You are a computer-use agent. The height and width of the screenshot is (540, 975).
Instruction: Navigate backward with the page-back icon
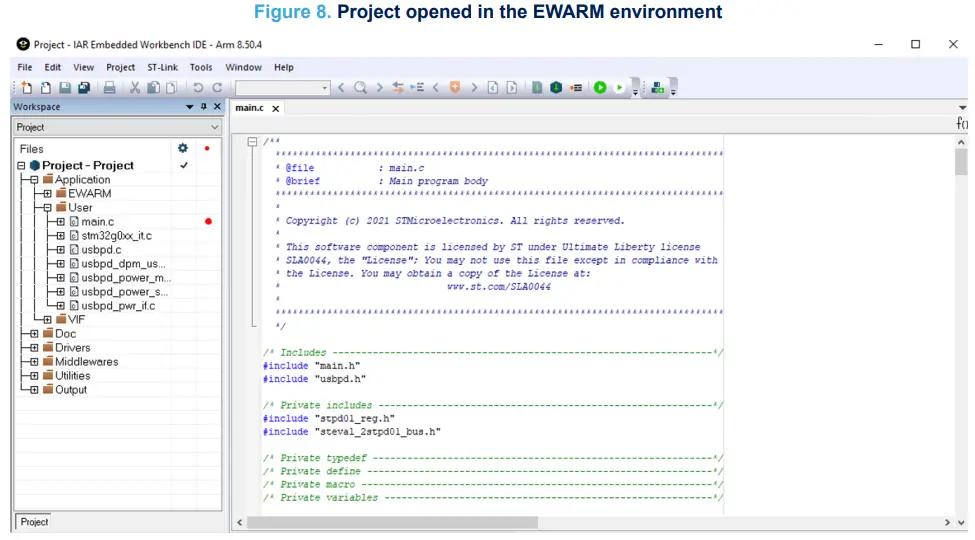(x=492, y=88)
